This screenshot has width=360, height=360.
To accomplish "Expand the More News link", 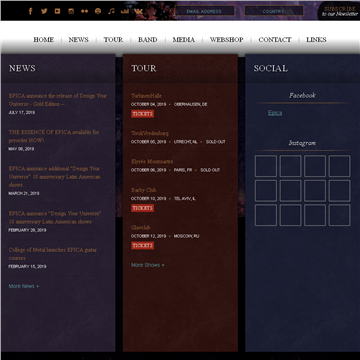I will click(x=24, y=286).
